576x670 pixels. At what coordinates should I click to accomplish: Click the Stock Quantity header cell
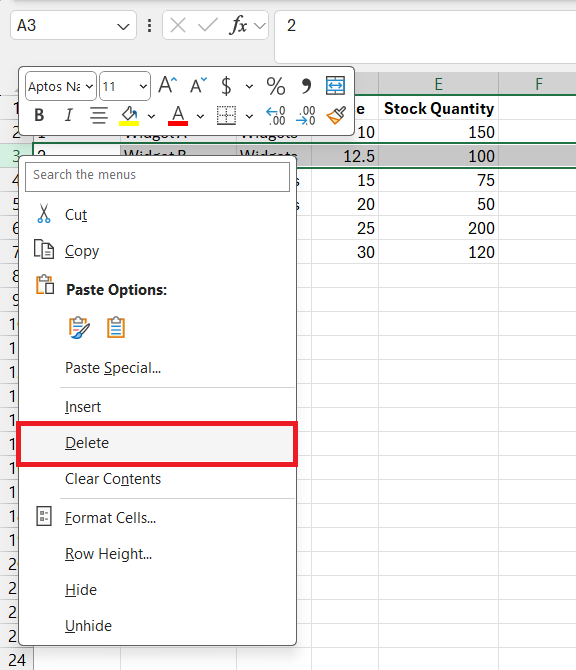(438, 108)
